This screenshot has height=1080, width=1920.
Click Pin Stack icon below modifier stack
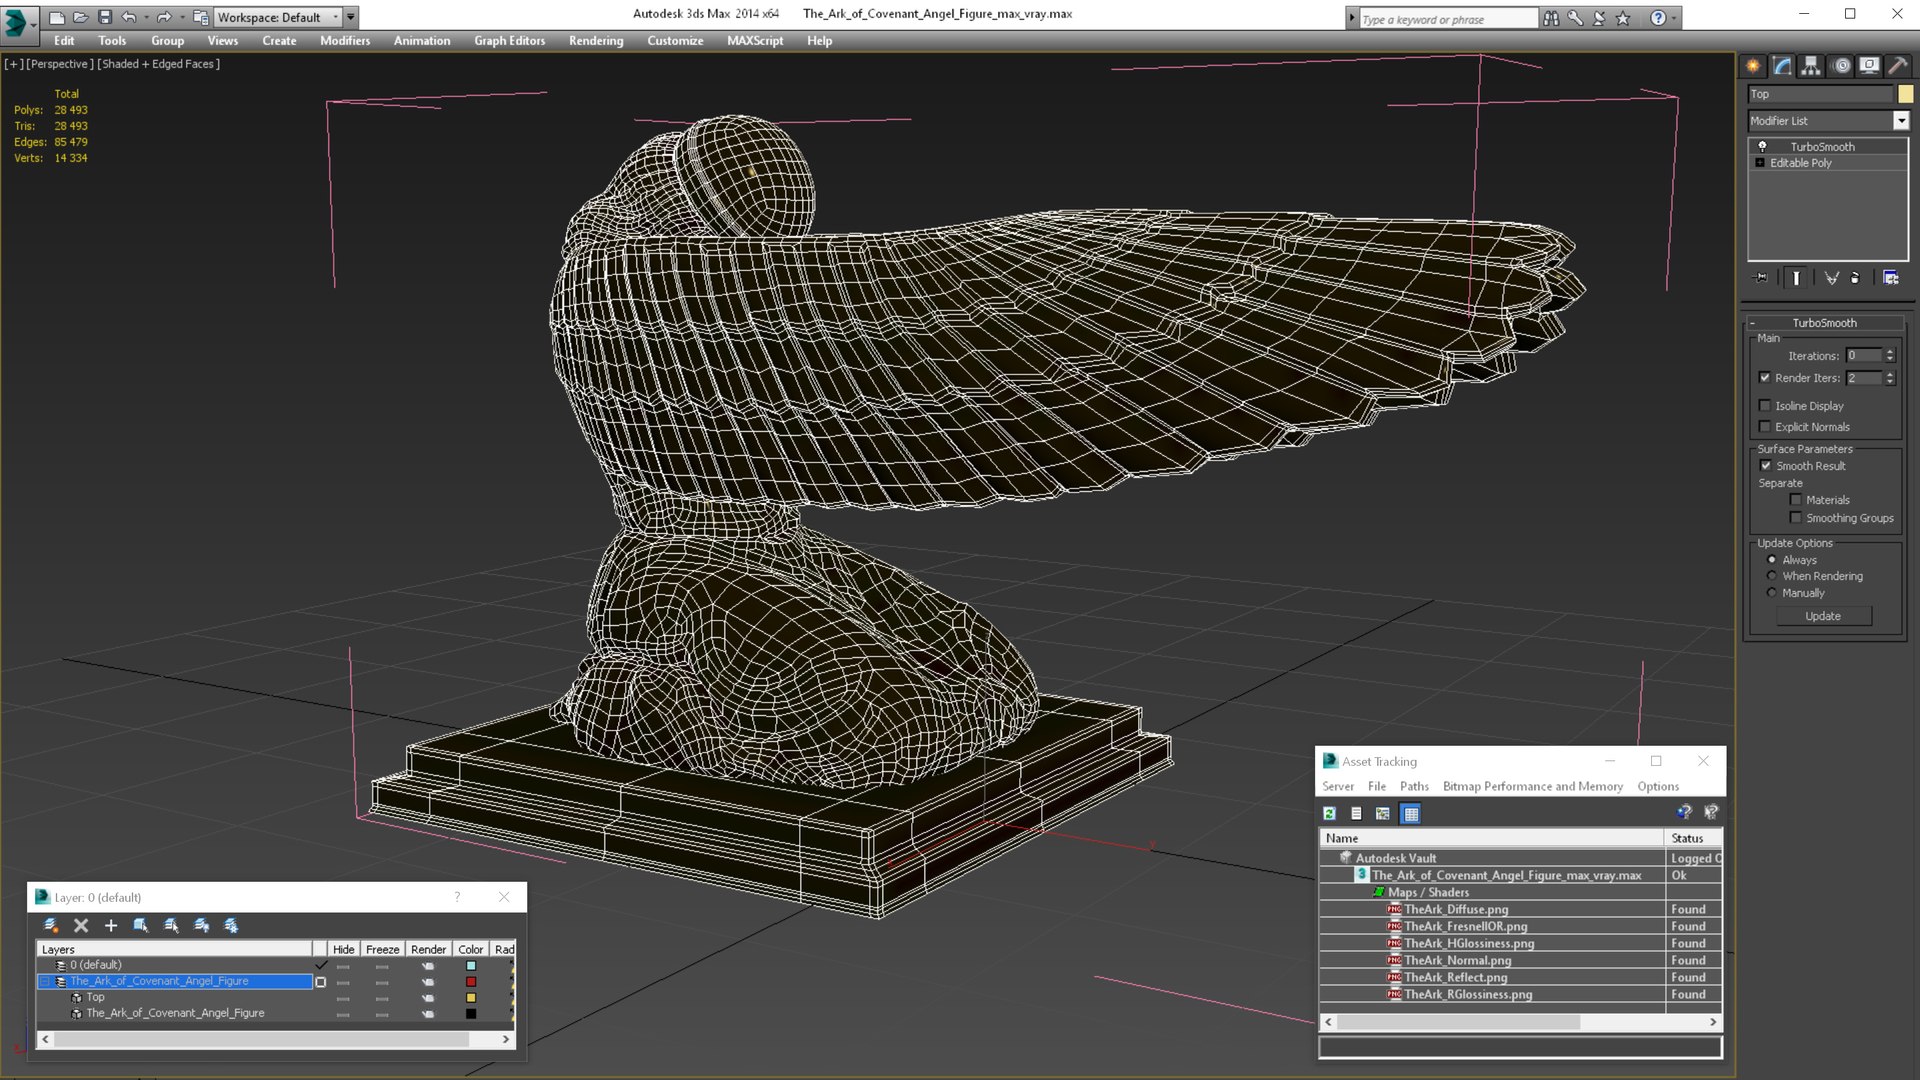pos(1762,278)
